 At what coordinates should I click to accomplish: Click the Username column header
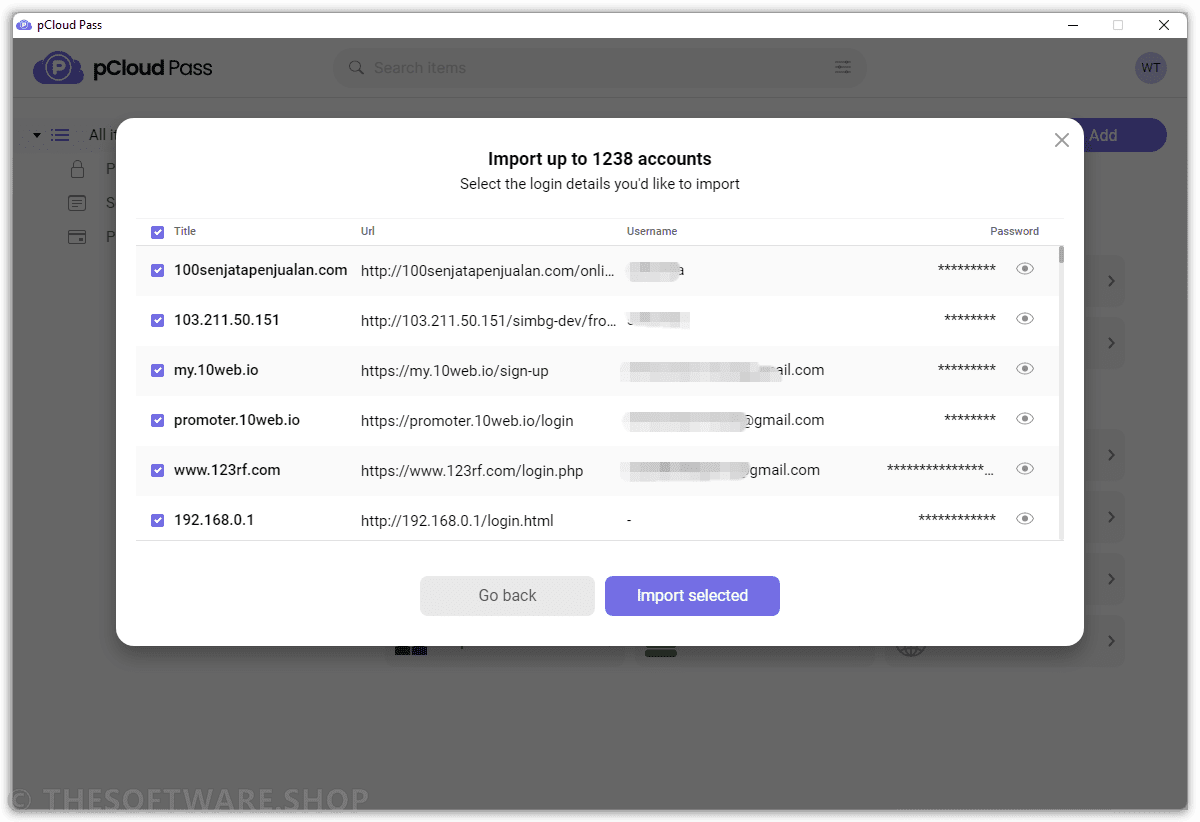coord(652,231)
